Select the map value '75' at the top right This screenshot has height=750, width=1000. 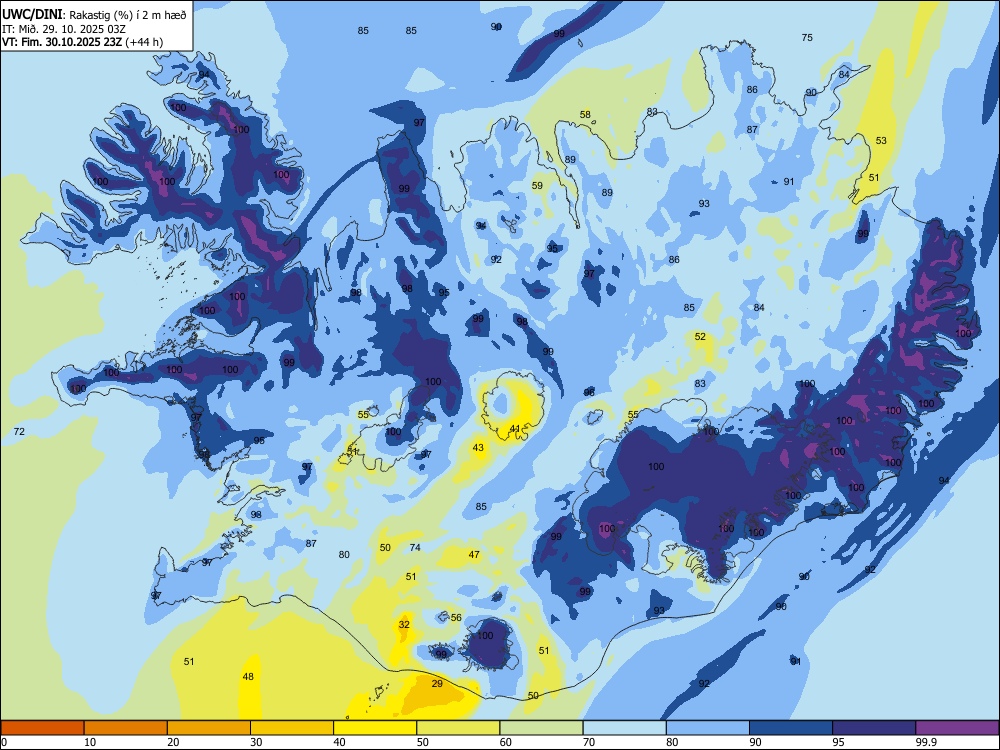(807, 38)
